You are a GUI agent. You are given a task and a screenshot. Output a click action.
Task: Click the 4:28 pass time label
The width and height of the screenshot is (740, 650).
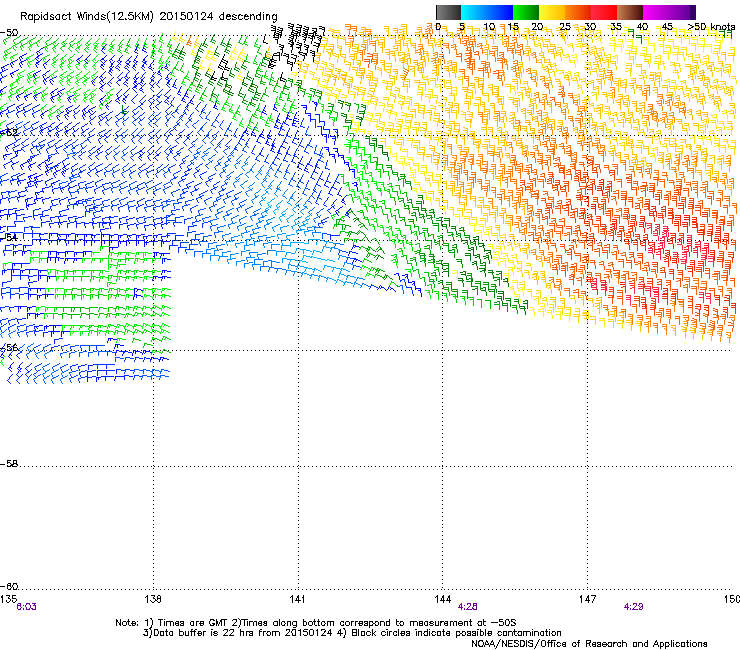(467, 607)
